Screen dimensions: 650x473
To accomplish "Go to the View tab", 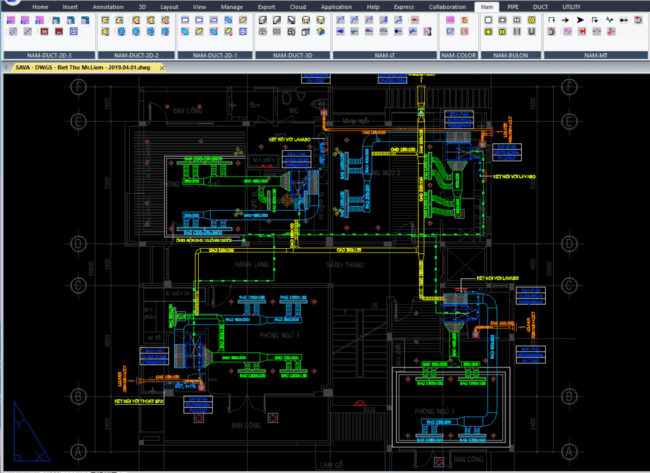I will point(199,7).
